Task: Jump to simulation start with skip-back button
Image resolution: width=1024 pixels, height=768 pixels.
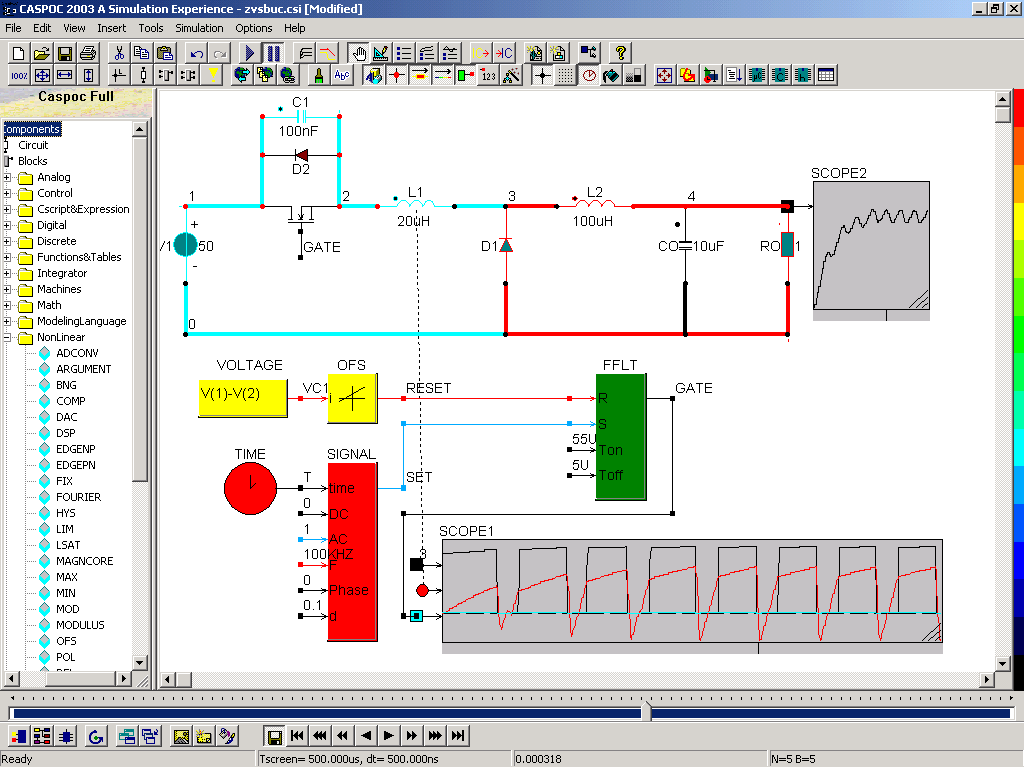Action: [x=297, y=736]
